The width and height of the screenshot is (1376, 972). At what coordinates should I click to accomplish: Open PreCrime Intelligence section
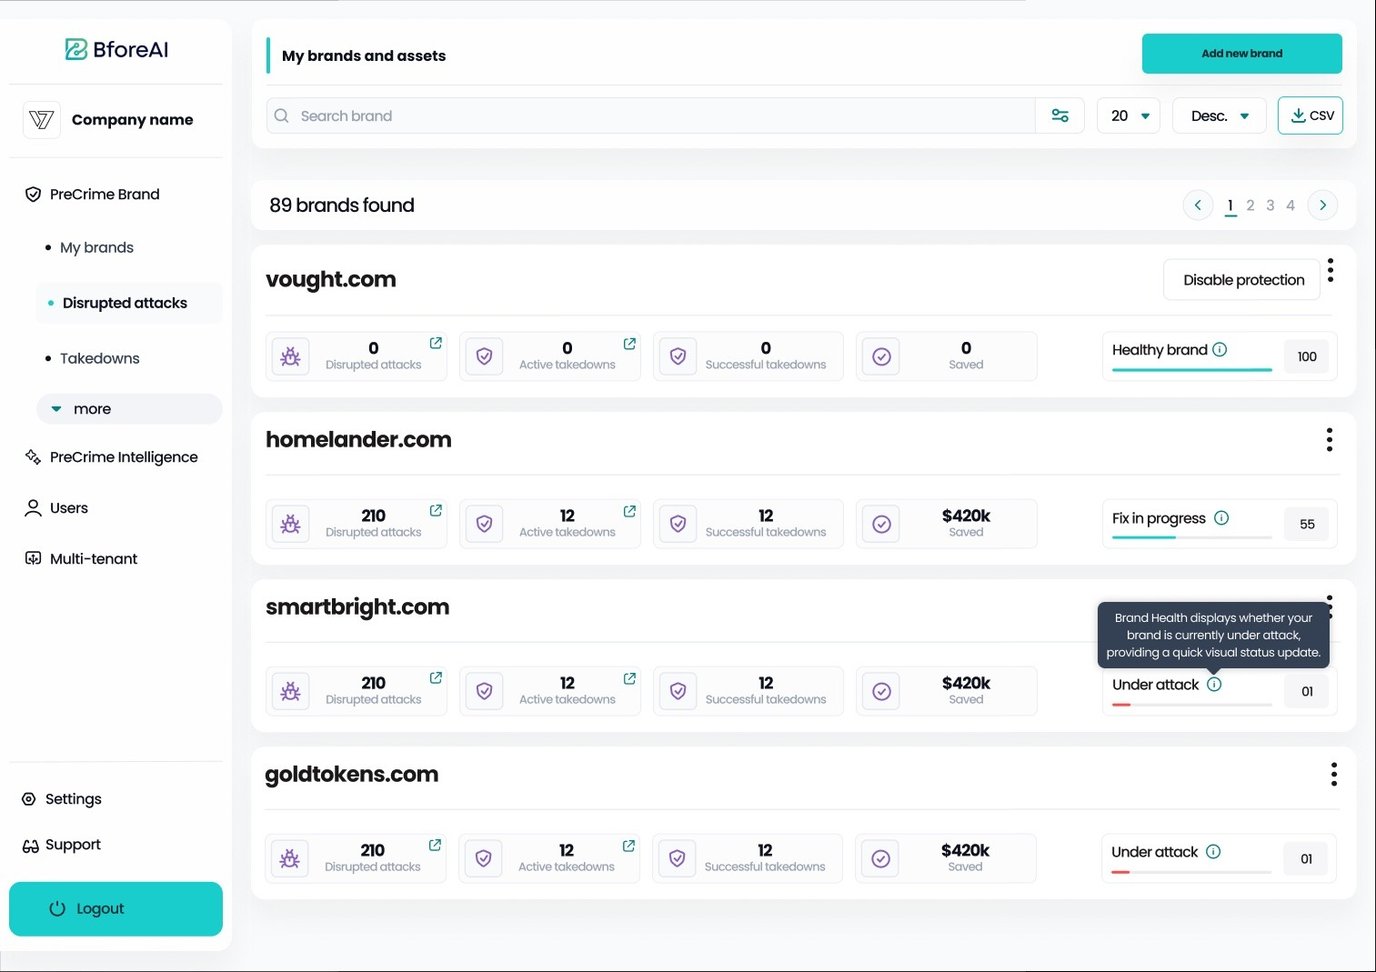[x=111, y=457]
